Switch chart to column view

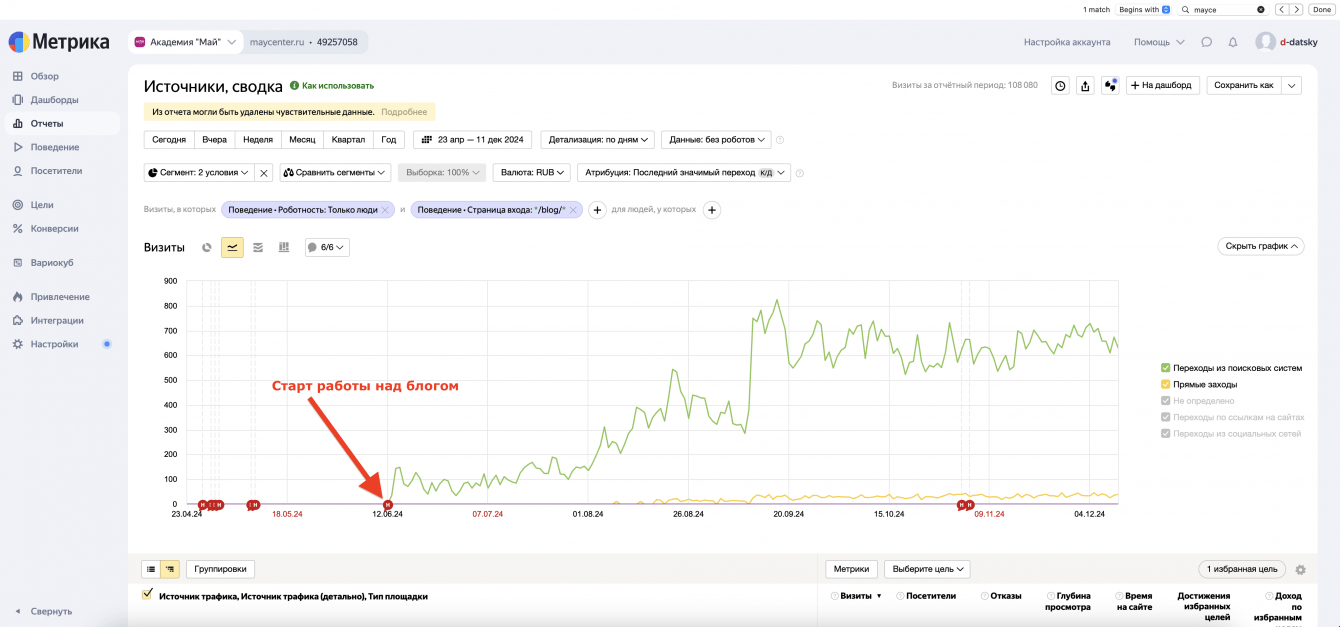click(x=284, y=247)
